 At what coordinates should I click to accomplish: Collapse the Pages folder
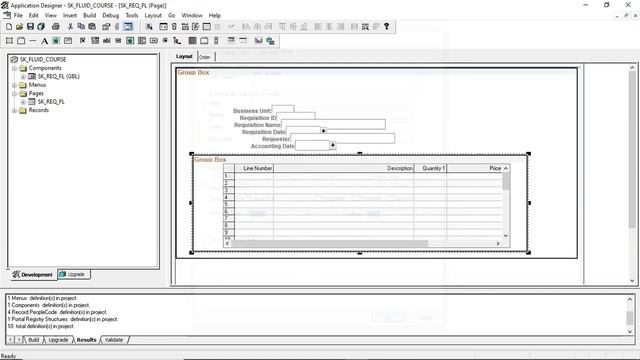point(14,93)
